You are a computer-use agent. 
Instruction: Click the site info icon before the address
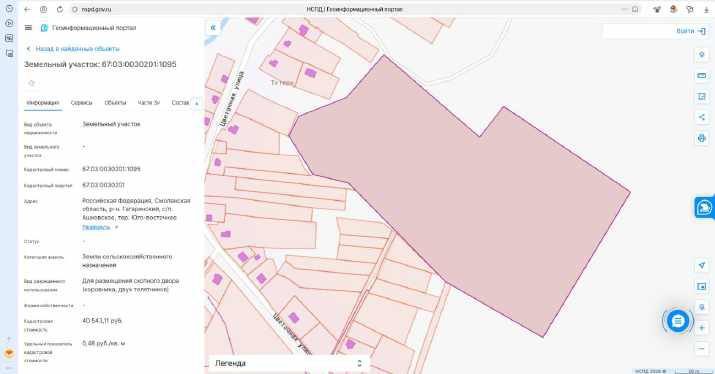(x=75, y=9)
